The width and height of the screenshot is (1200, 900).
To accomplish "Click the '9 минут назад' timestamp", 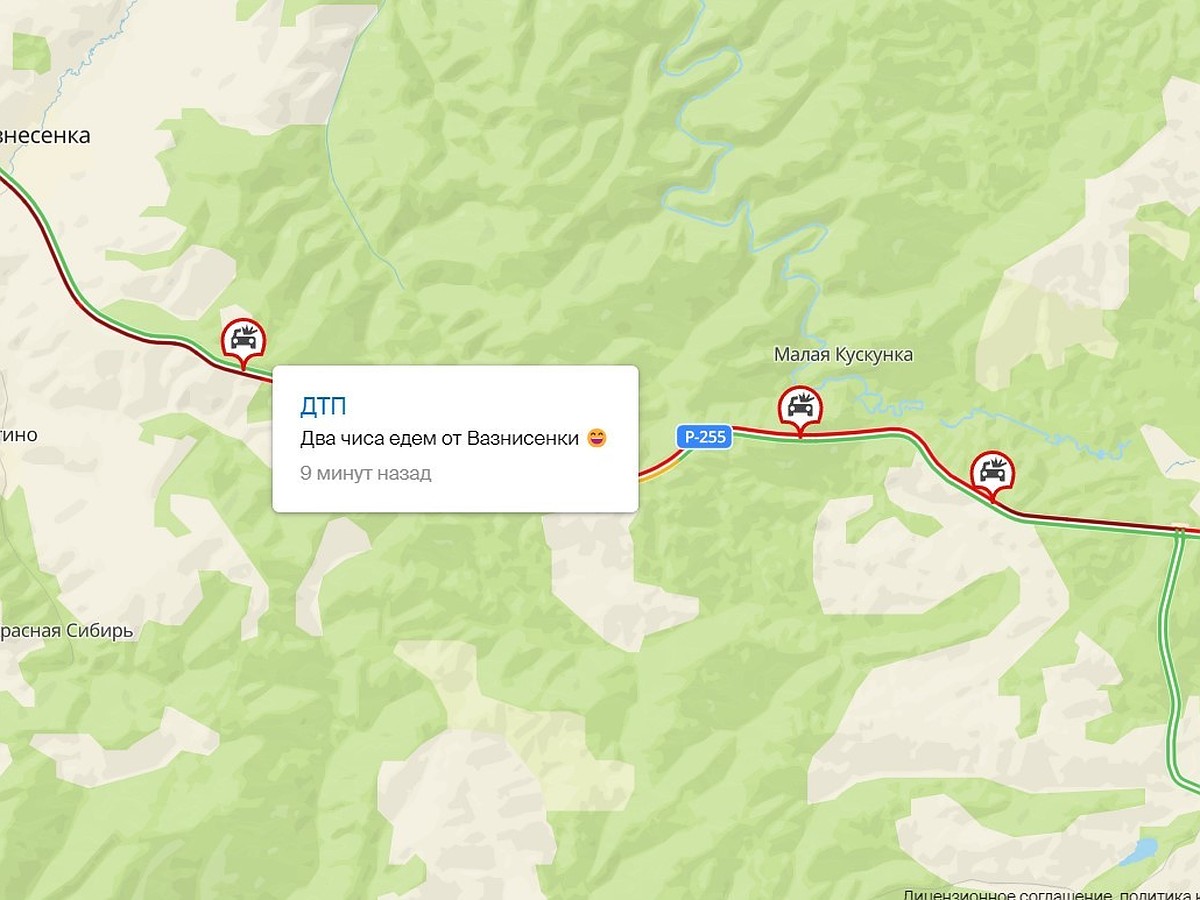I will (366, 473).
